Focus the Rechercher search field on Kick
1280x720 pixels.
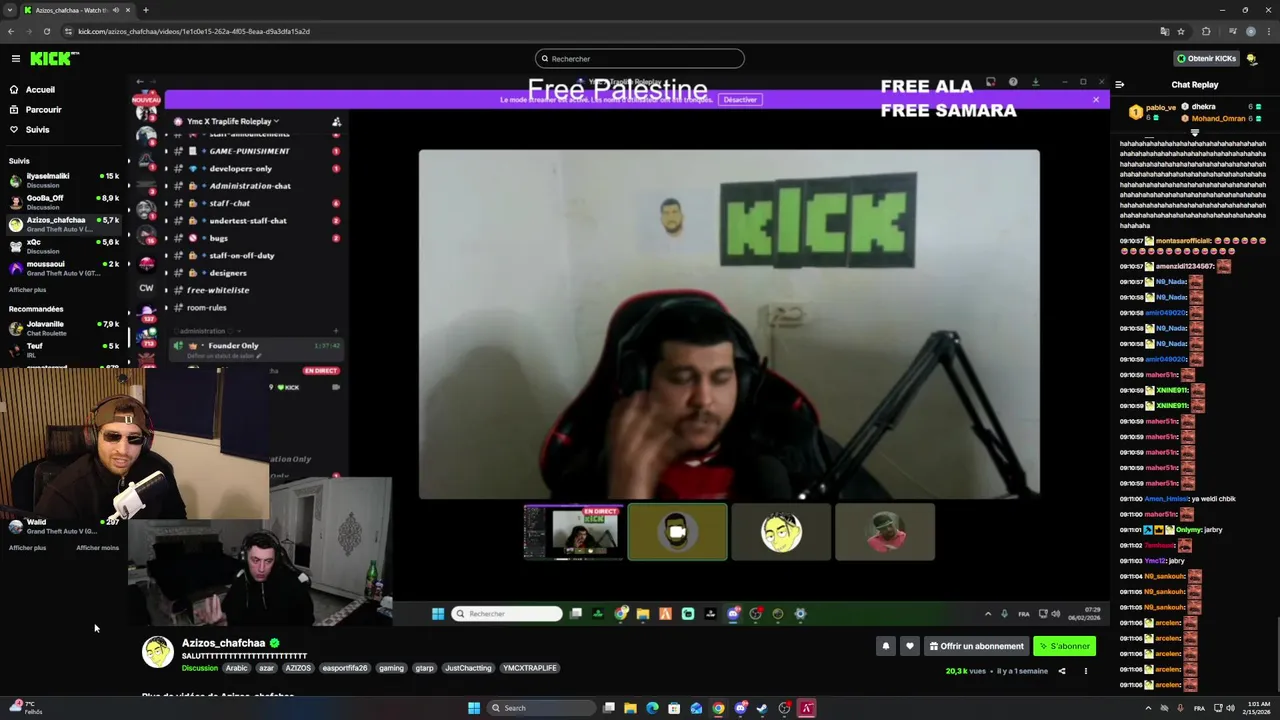(640, 59)
